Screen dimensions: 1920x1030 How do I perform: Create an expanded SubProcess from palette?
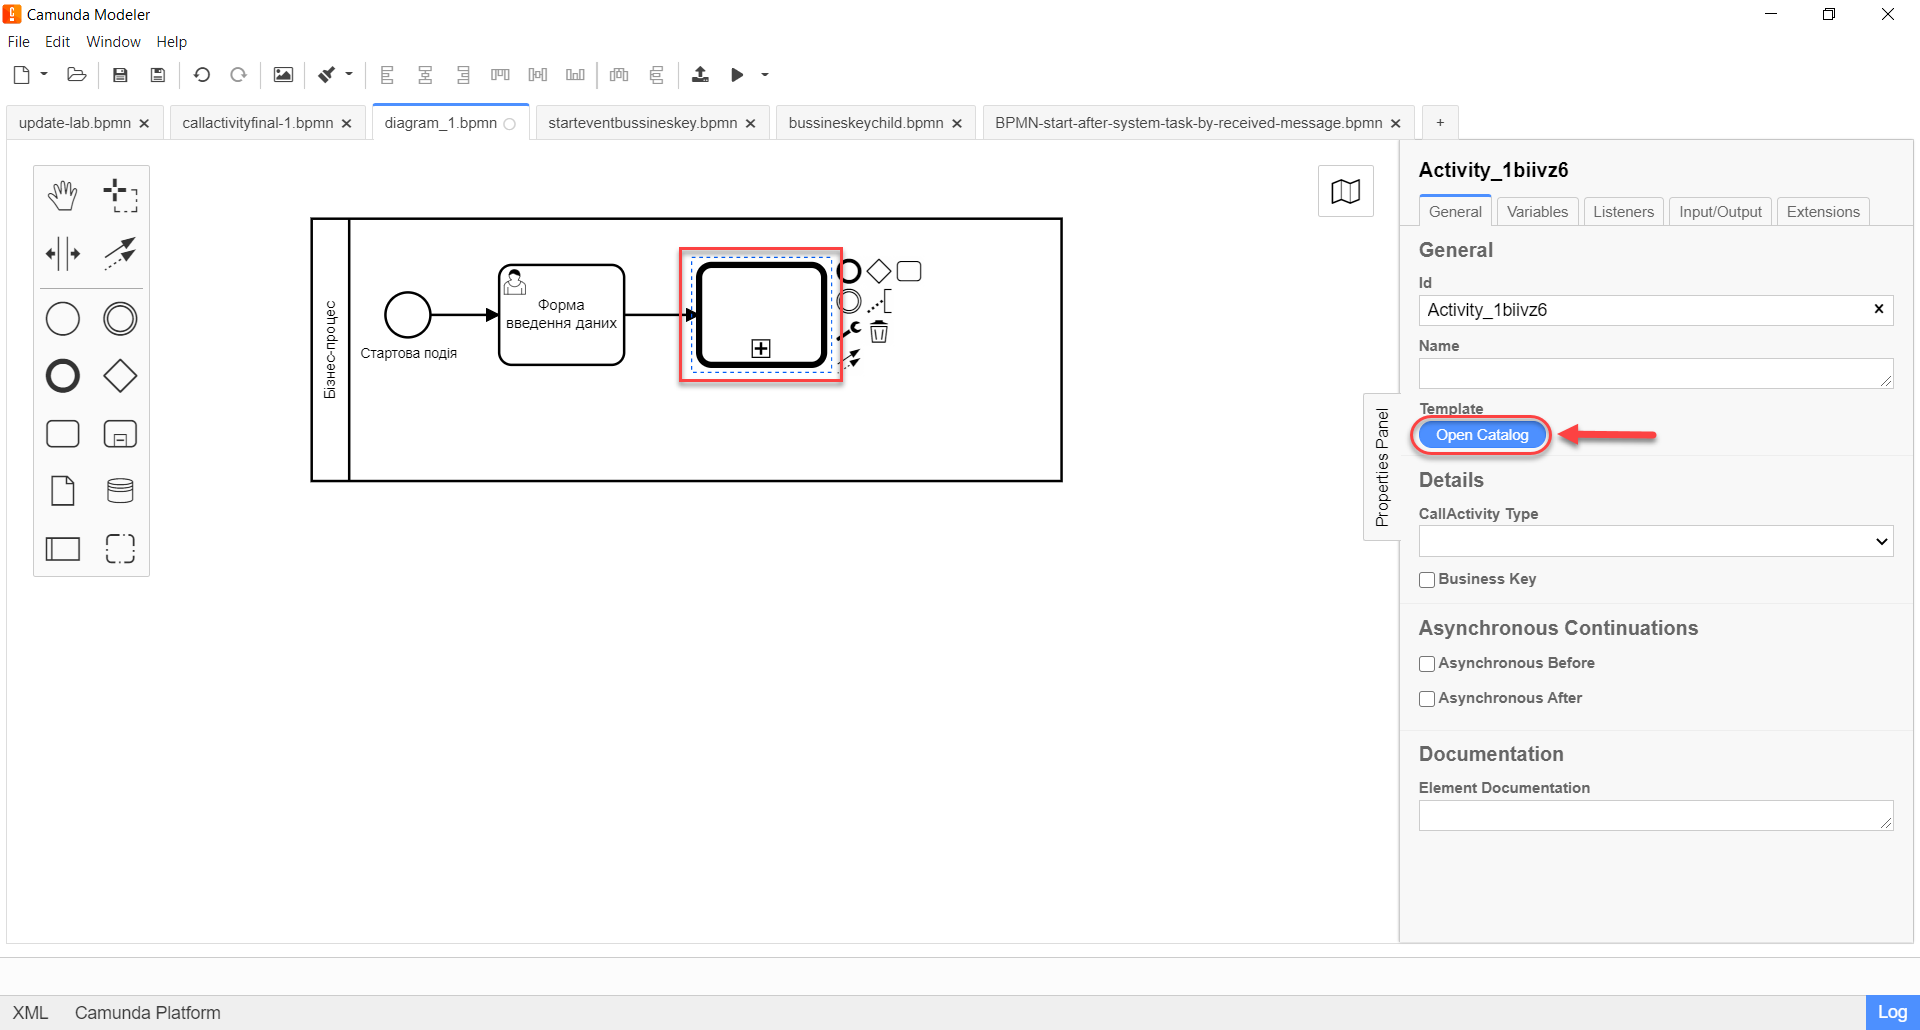(120, 434)
